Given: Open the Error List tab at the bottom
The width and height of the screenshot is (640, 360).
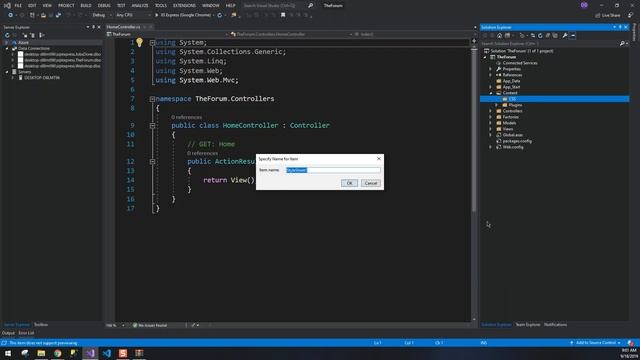Looking at the screenshot, I should point(26,333).
